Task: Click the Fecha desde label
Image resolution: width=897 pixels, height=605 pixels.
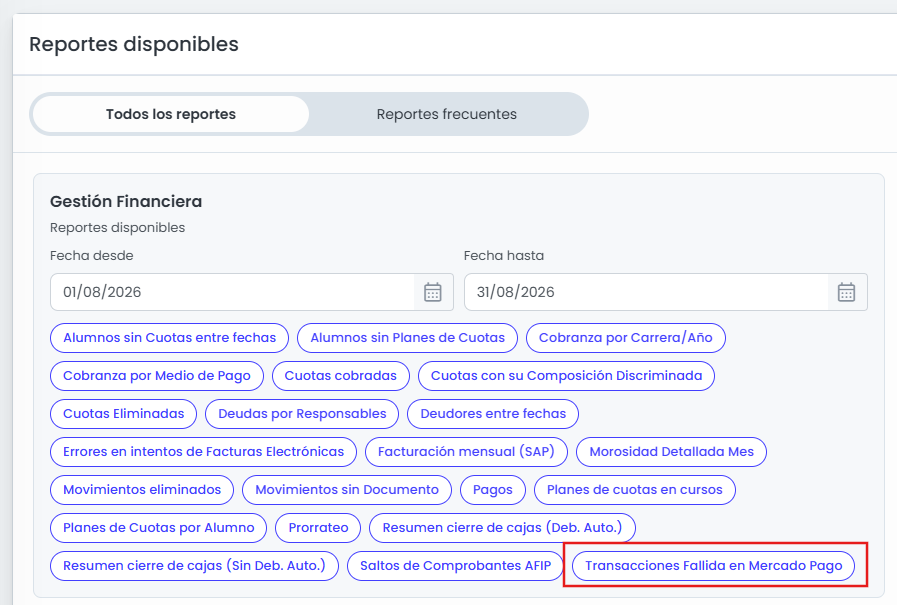Action: (92, 256)
